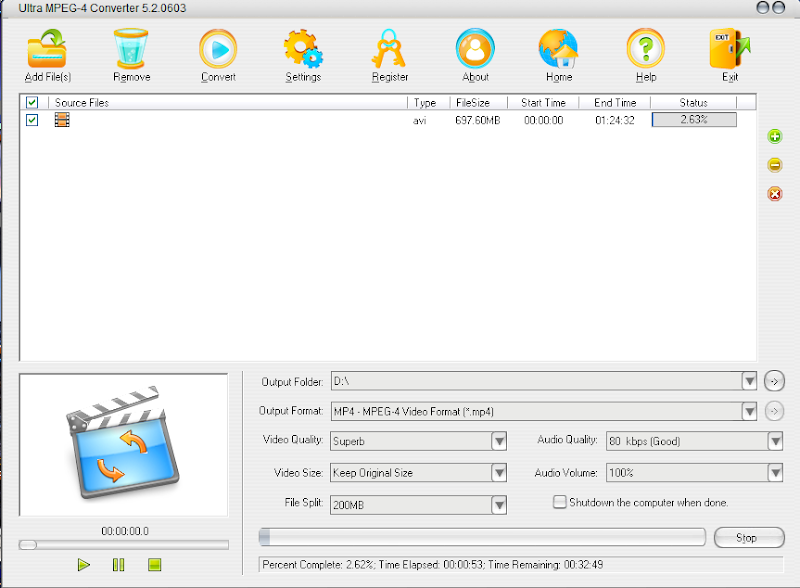The image size is (800, 588).
Task: Click the film strip icon in file row
Action: pos(62,120)
